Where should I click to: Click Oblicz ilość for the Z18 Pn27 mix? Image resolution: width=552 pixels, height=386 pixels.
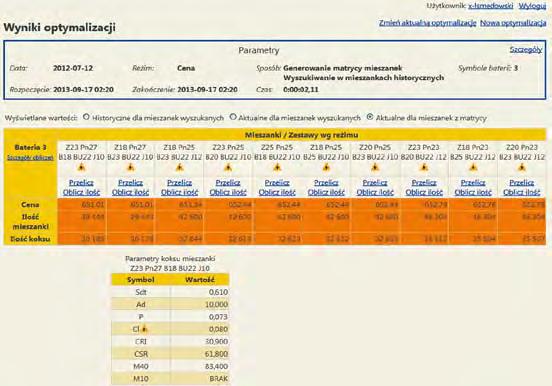point(130,192)
